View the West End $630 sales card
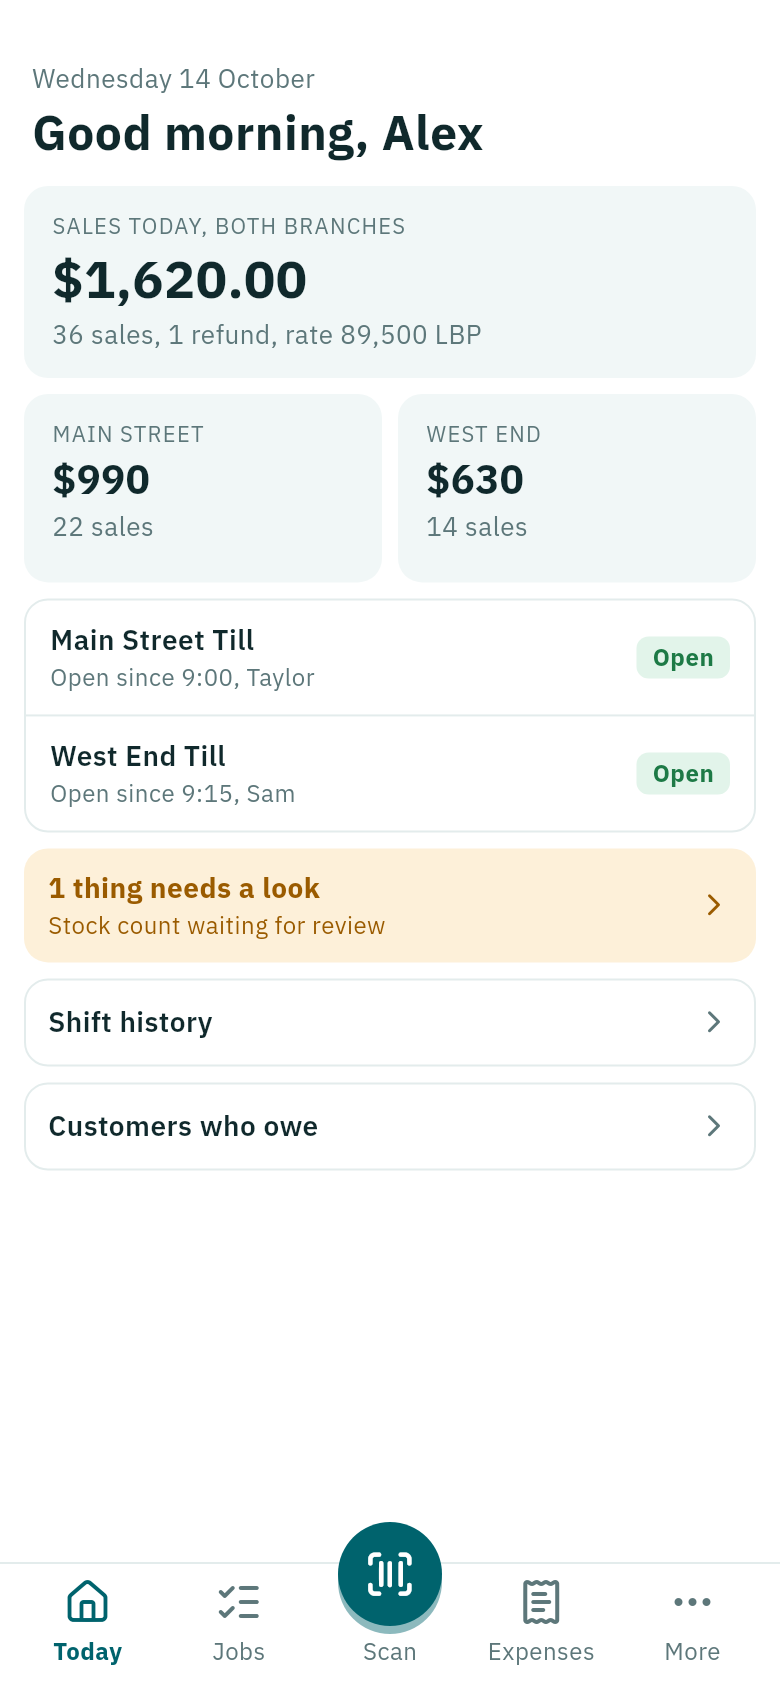The image size is (780, 1688). (577, 488)
